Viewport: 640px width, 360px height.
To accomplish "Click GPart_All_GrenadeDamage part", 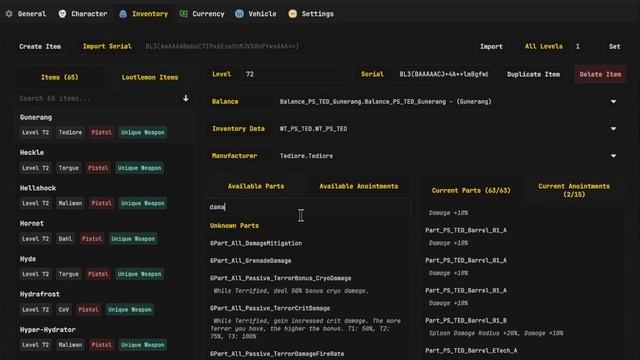I will click(251, 261).
